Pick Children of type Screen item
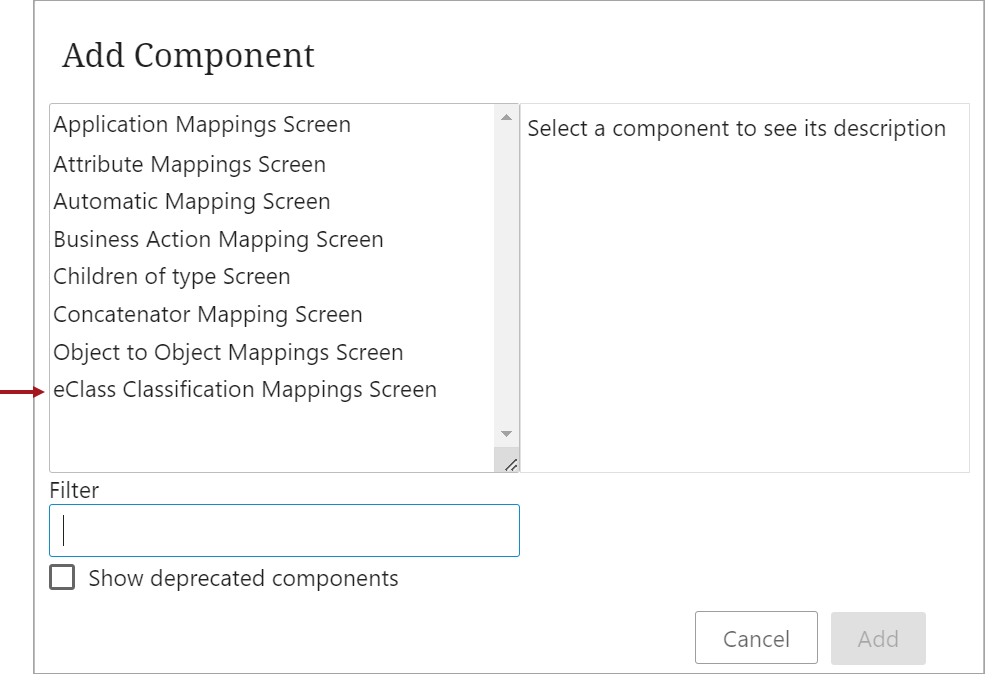The width and height of the screenshot is (985, 674). point(272,276)
